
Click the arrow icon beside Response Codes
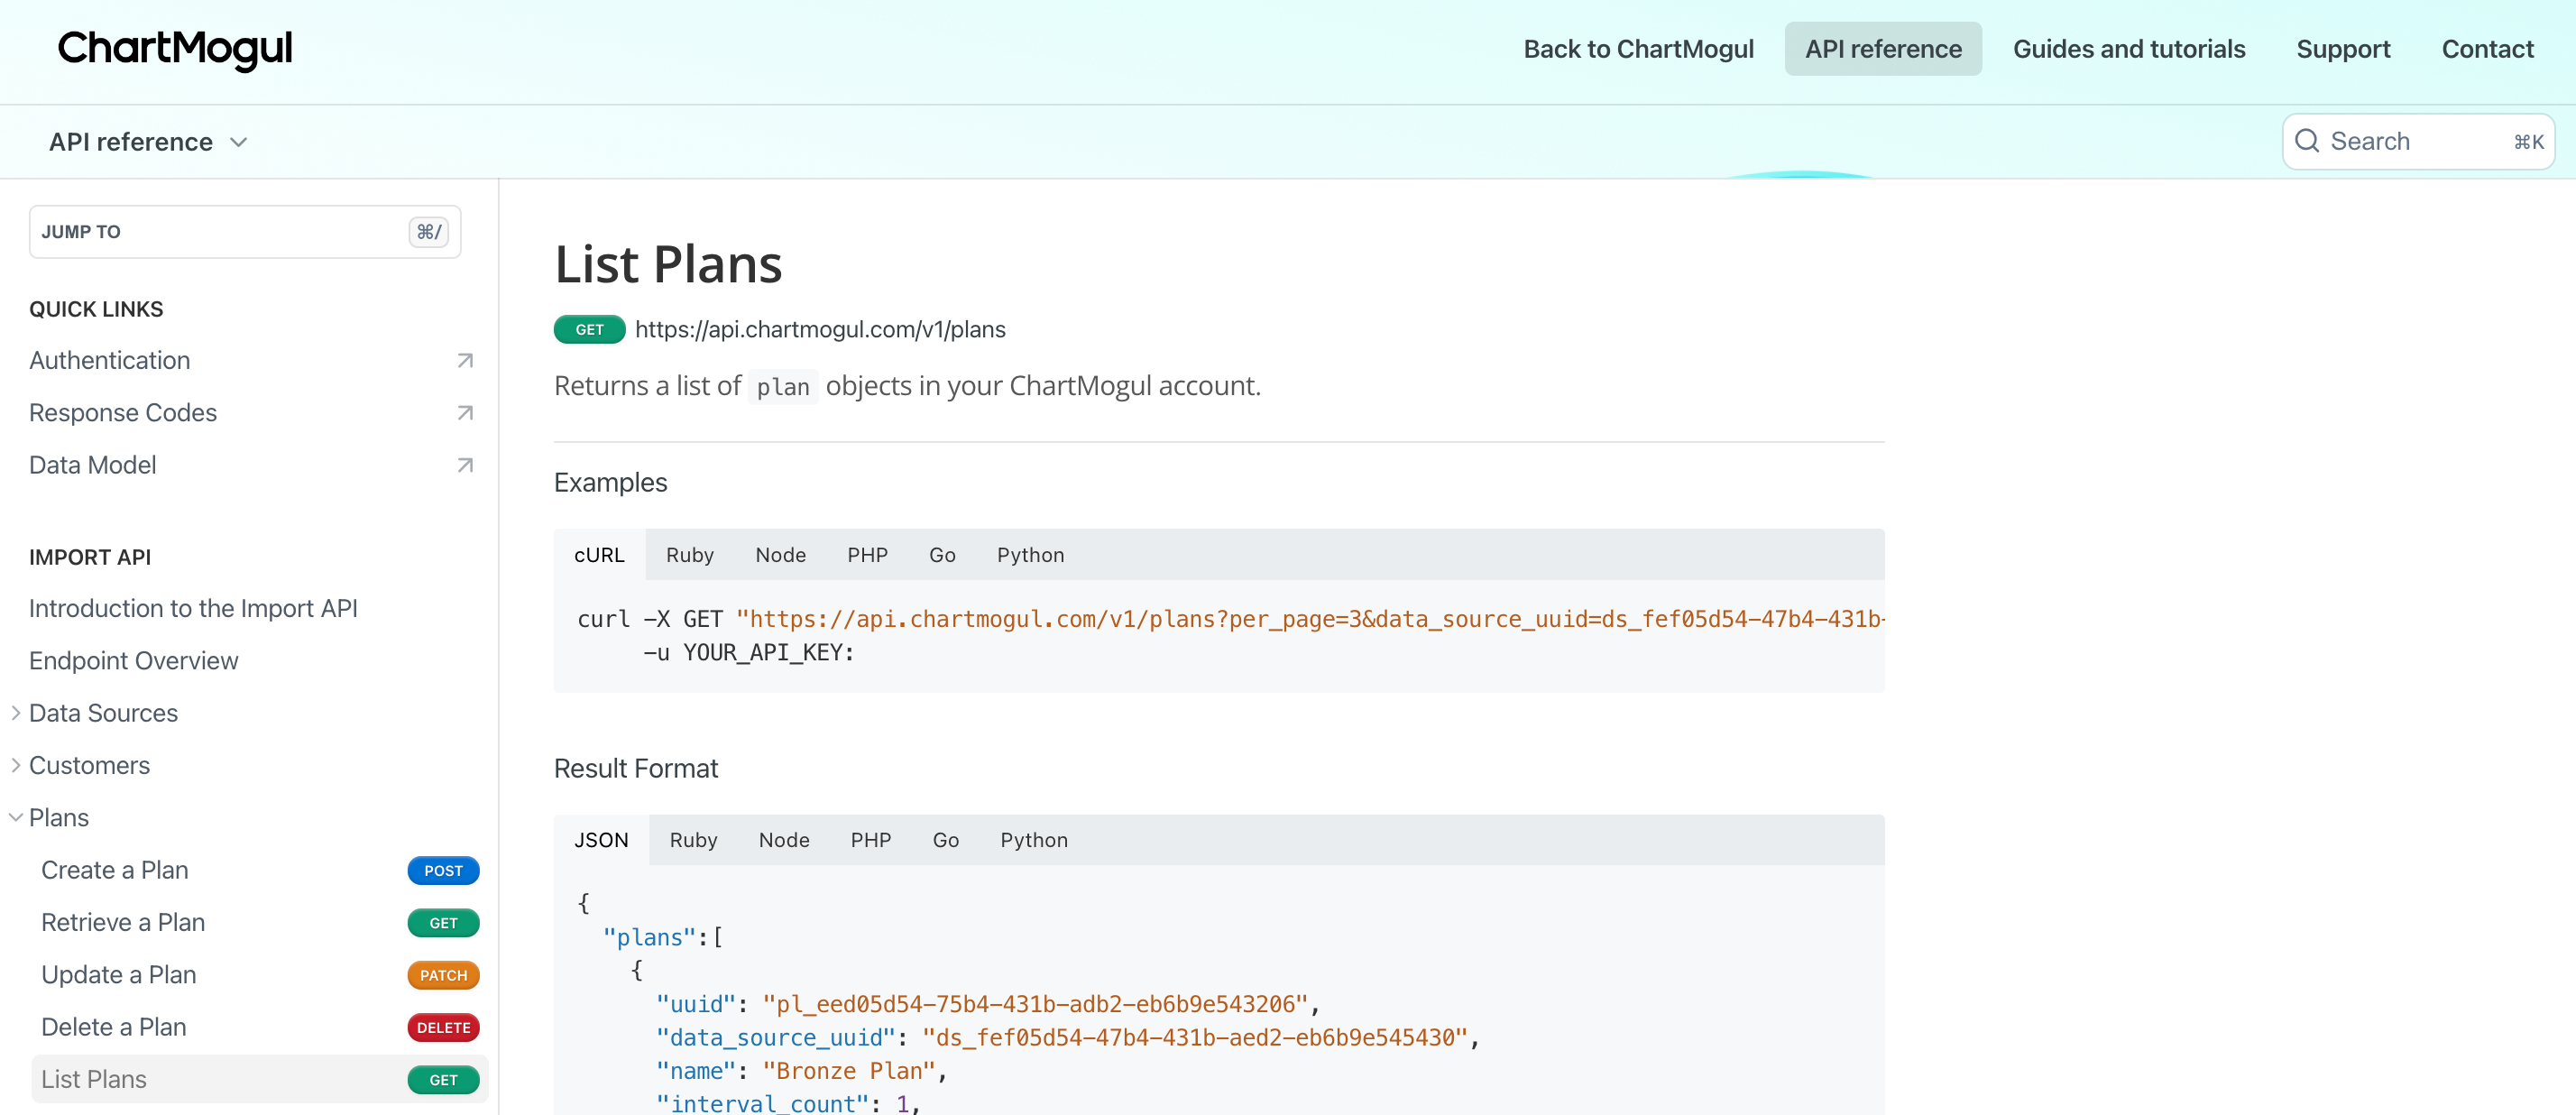[464, 413]
